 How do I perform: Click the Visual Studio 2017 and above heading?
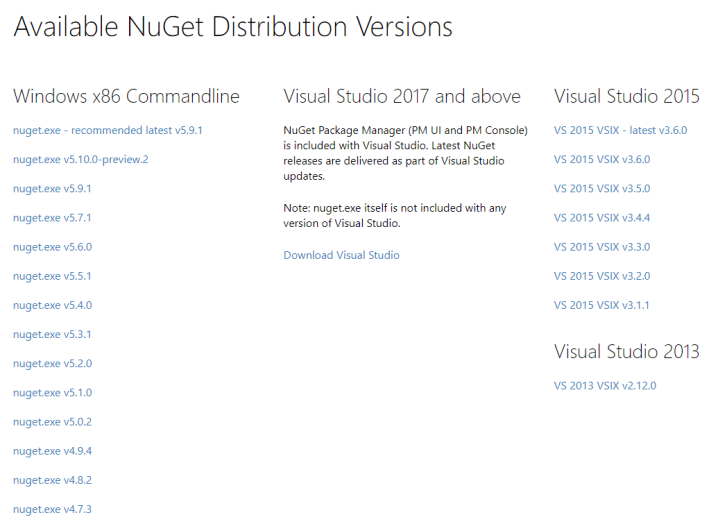[x=402, y=96]
